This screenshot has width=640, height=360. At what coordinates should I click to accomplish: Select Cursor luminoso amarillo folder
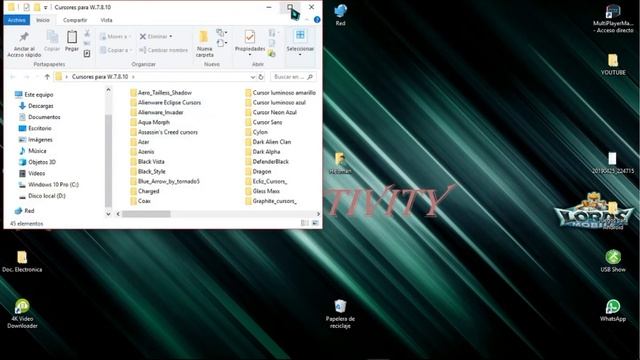(x=280, y=93)
